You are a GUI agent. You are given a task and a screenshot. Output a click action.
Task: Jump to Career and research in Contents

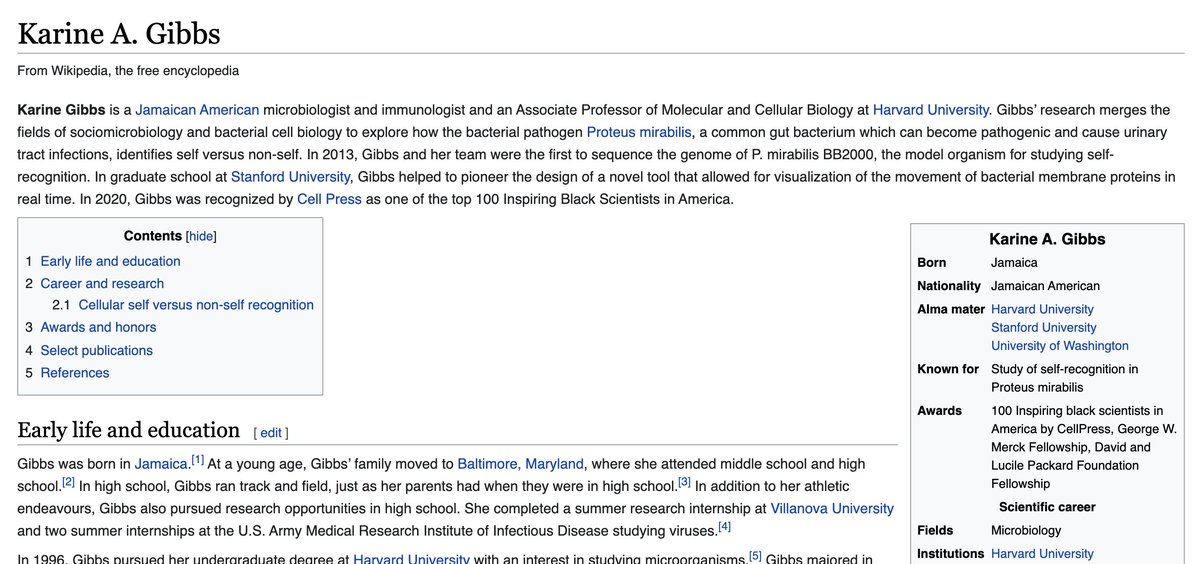(x=102, y=283)
